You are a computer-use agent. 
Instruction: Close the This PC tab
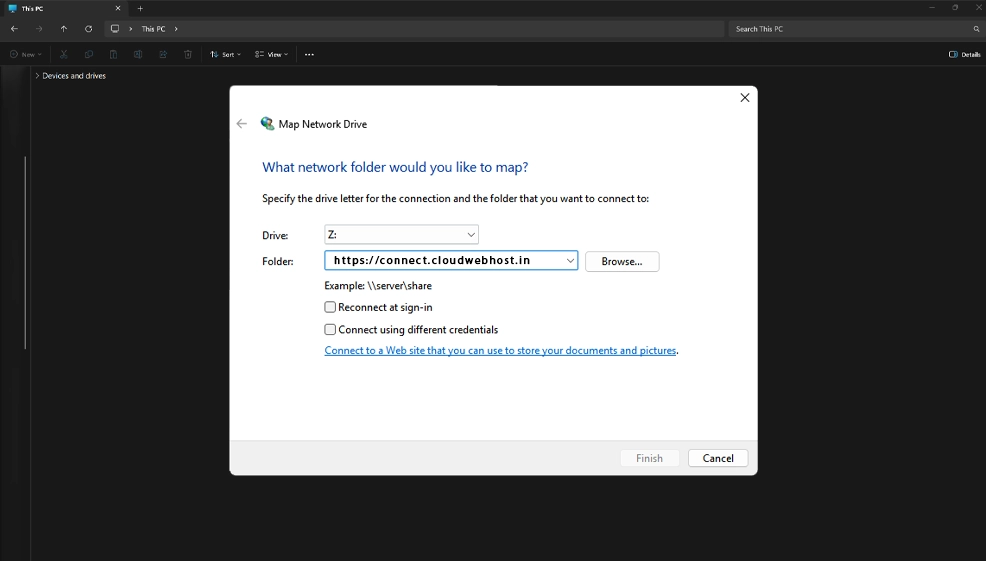[x=118, y=9]
